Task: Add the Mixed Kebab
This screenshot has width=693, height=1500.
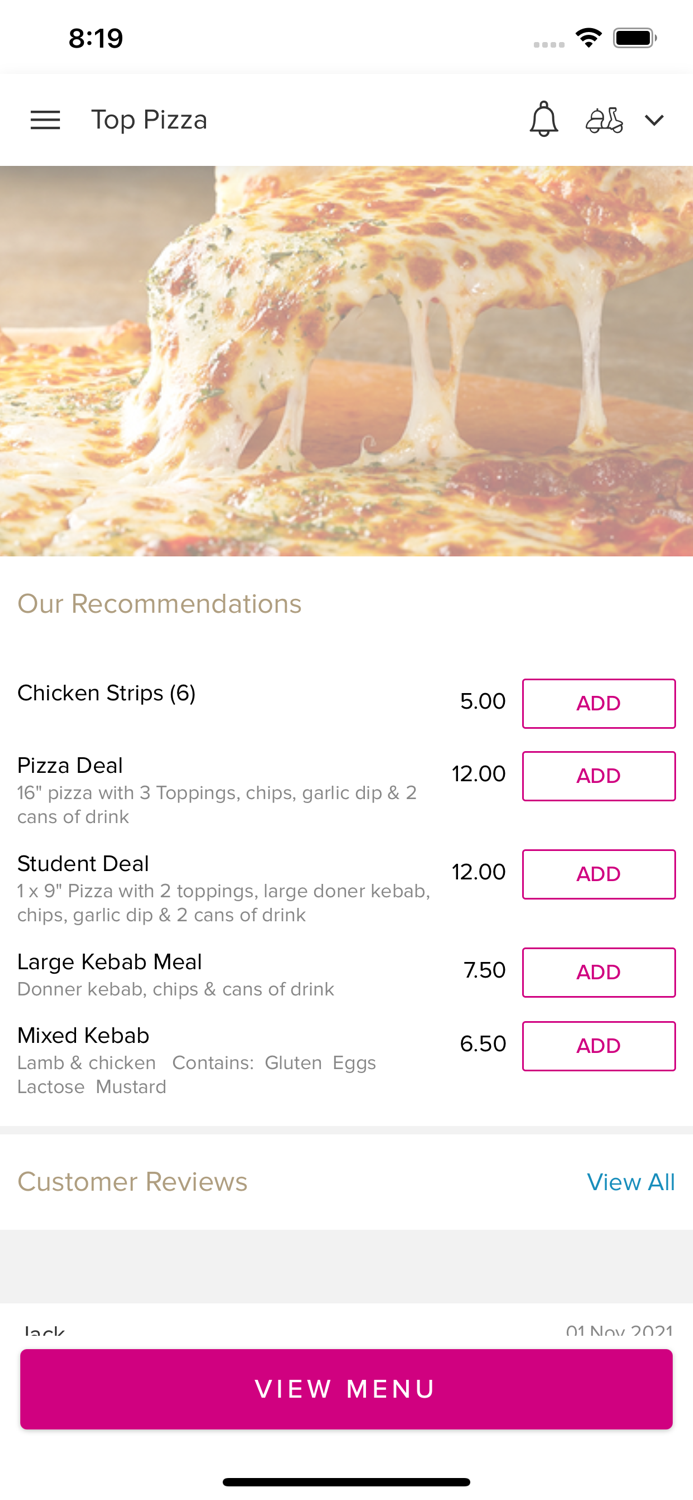Action: [598, 1045]
